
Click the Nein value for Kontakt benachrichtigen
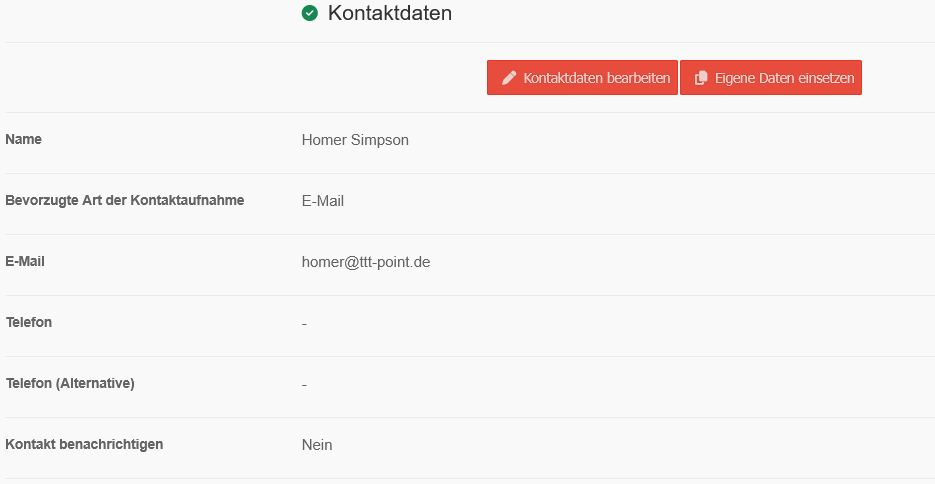click(x=317, y=445)
